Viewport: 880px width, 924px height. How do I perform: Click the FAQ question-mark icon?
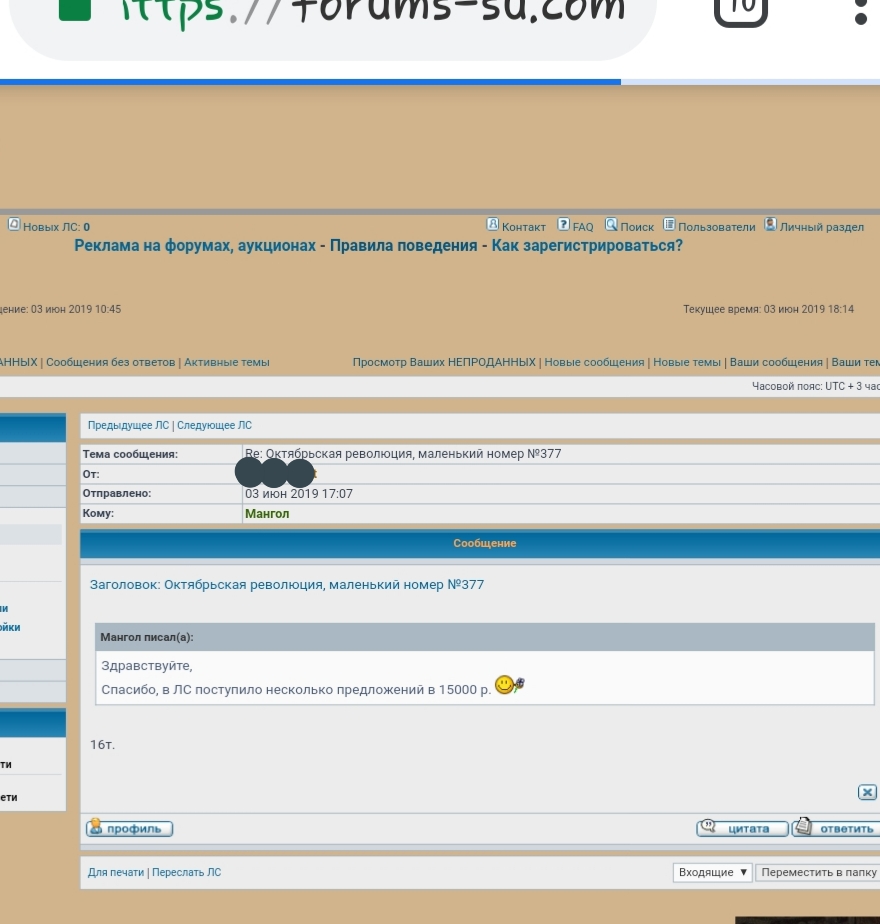coord(563,225)
